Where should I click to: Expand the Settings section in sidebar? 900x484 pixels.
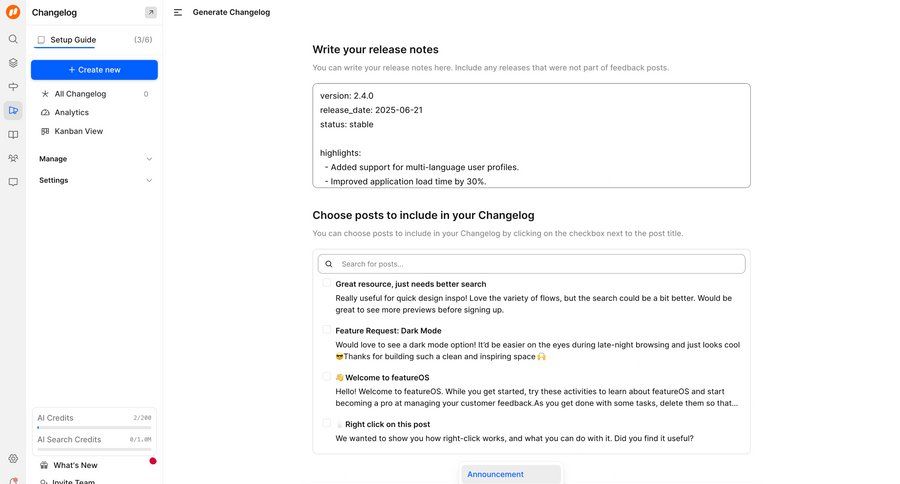click(x=94, y=180)
